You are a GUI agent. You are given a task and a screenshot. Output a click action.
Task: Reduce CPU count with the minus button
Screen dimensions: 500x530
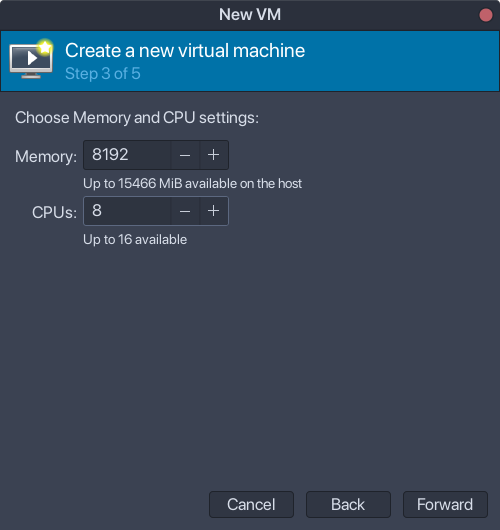pyautogui.click(x=185, y=211)
